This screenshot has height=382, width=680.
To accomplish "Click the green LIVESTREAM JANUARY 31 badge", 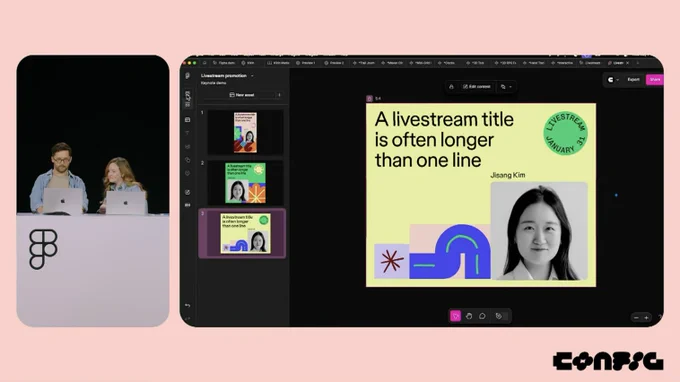I will click(566, 133).
